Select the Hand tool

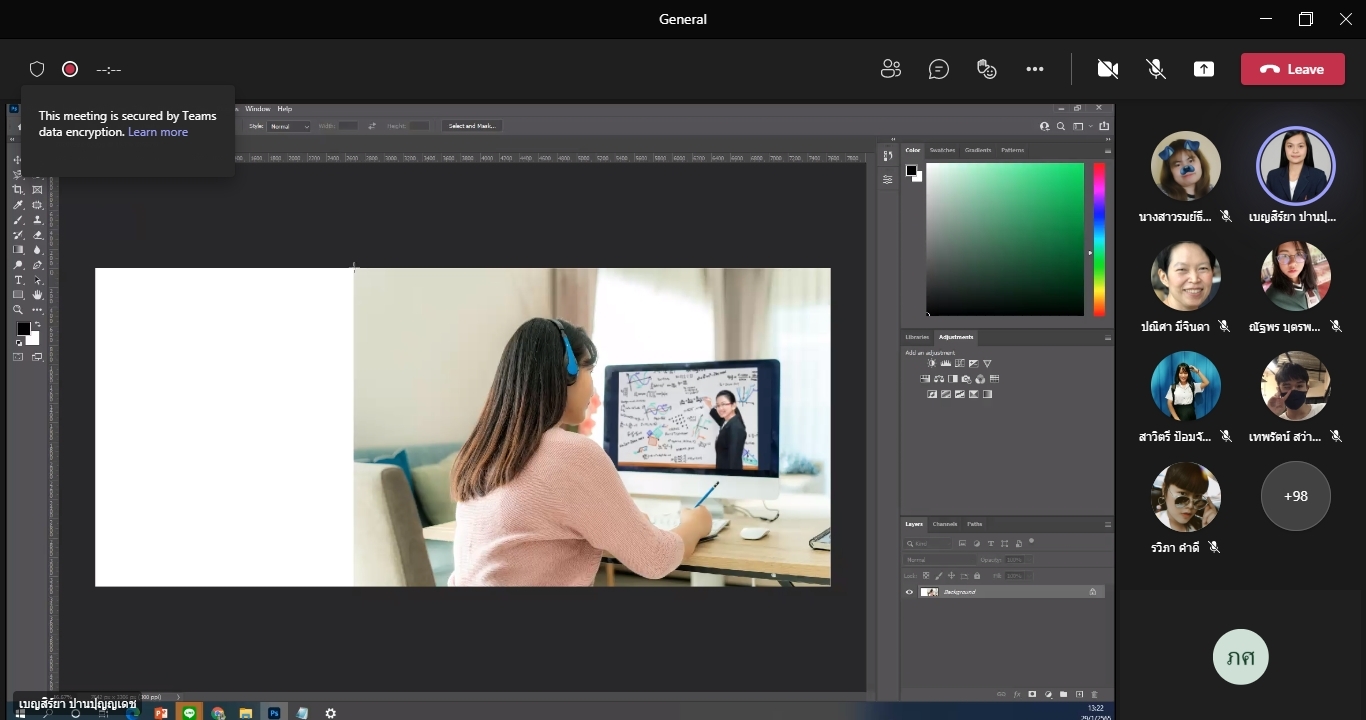[x=37, y=295]
